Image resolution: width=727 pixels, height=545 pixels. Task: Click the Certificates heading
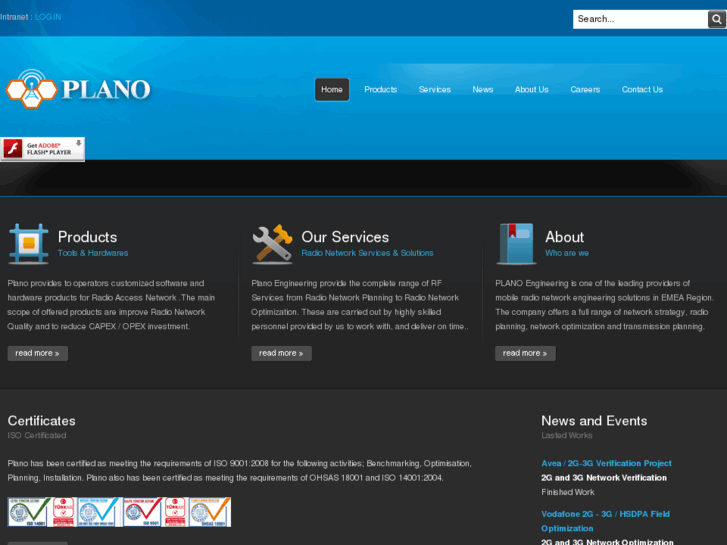pos(41,421)
